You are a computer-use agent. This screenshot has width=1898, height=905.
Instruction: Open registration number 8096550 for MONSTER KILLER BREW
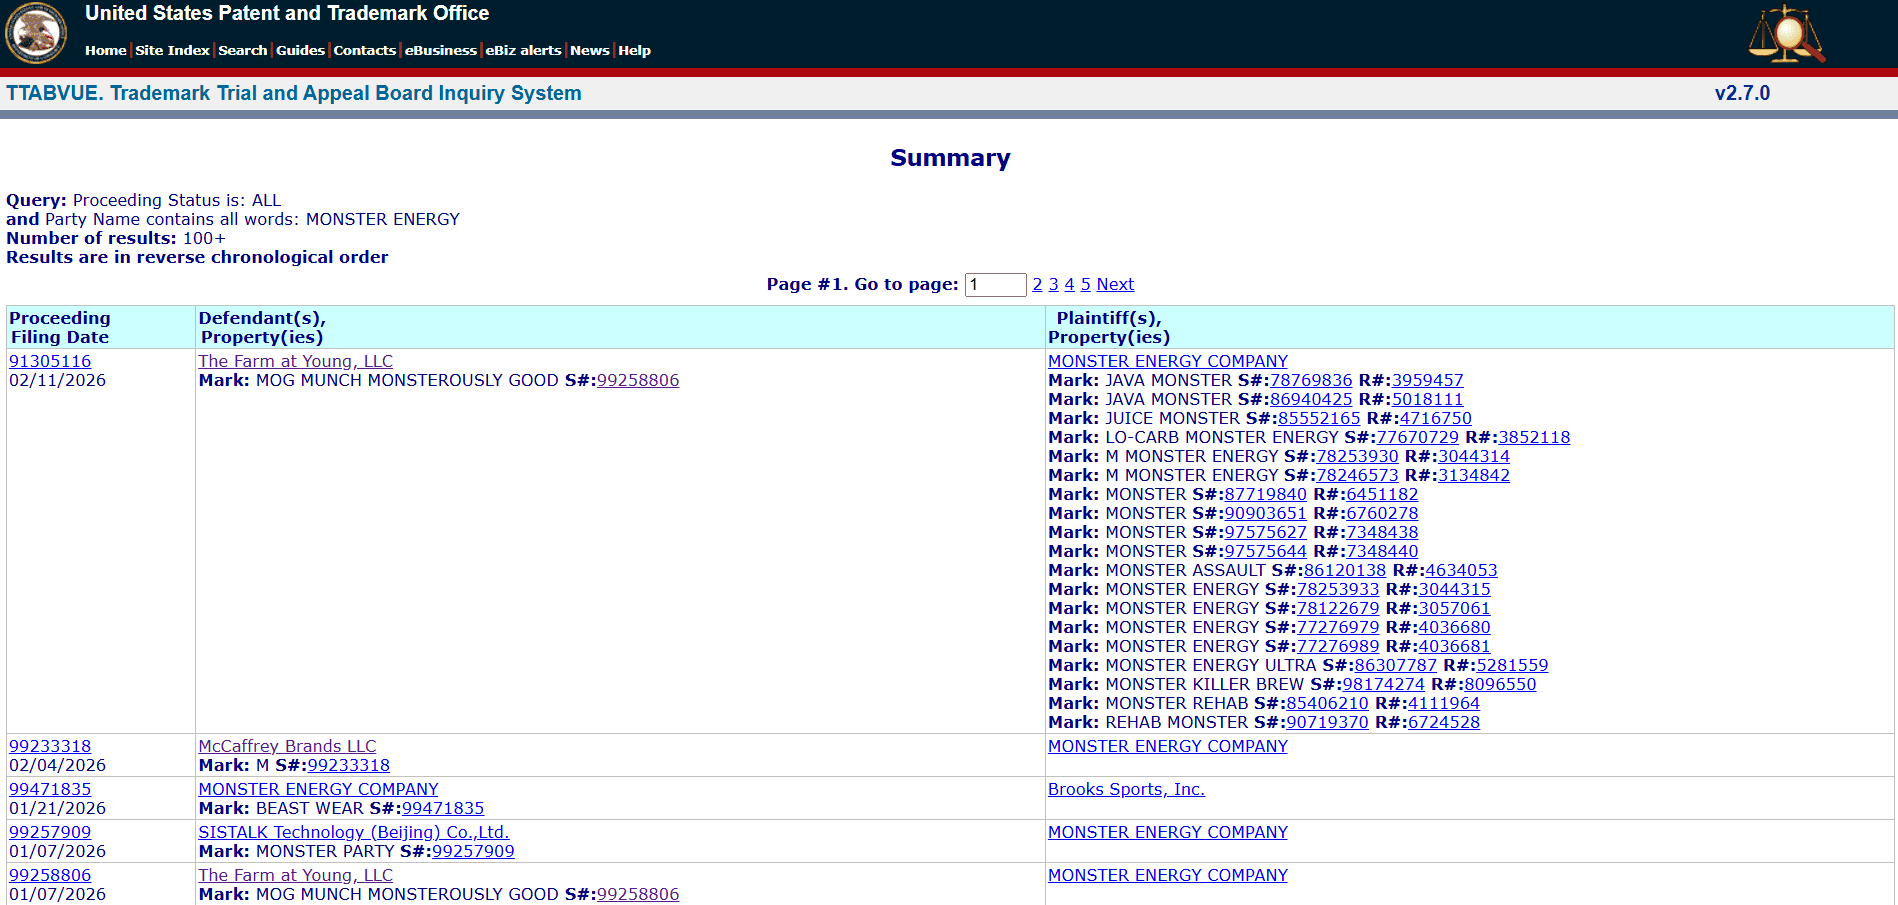tap(1499, 684)
